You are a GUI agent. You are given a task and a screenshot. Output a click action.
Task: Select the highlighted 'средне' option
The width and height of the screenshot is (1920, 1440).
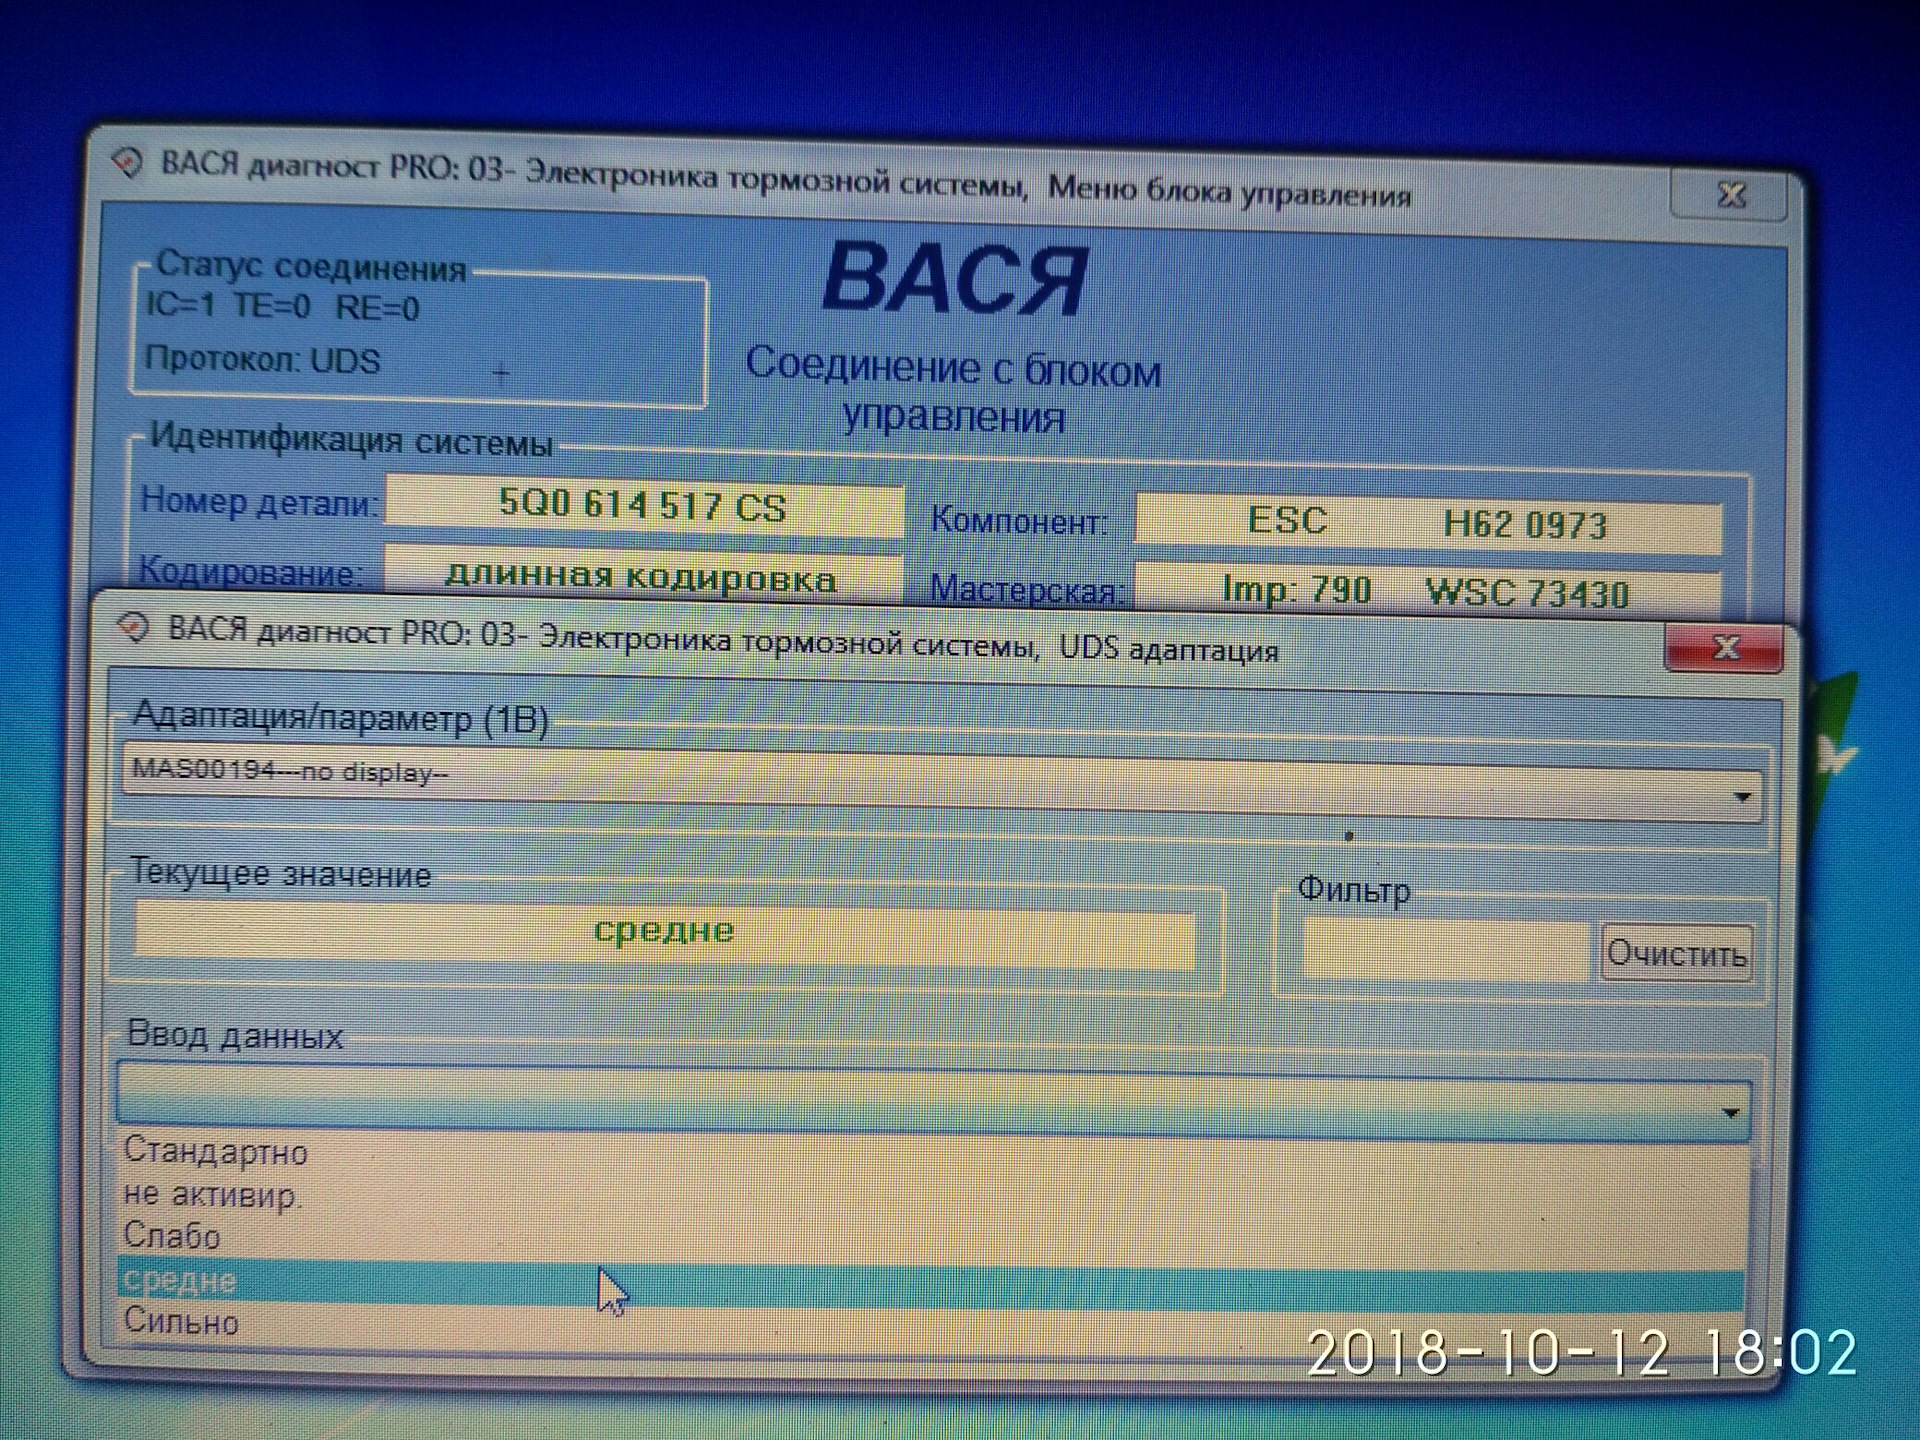pyautogui.click(x=933, y=1284)
